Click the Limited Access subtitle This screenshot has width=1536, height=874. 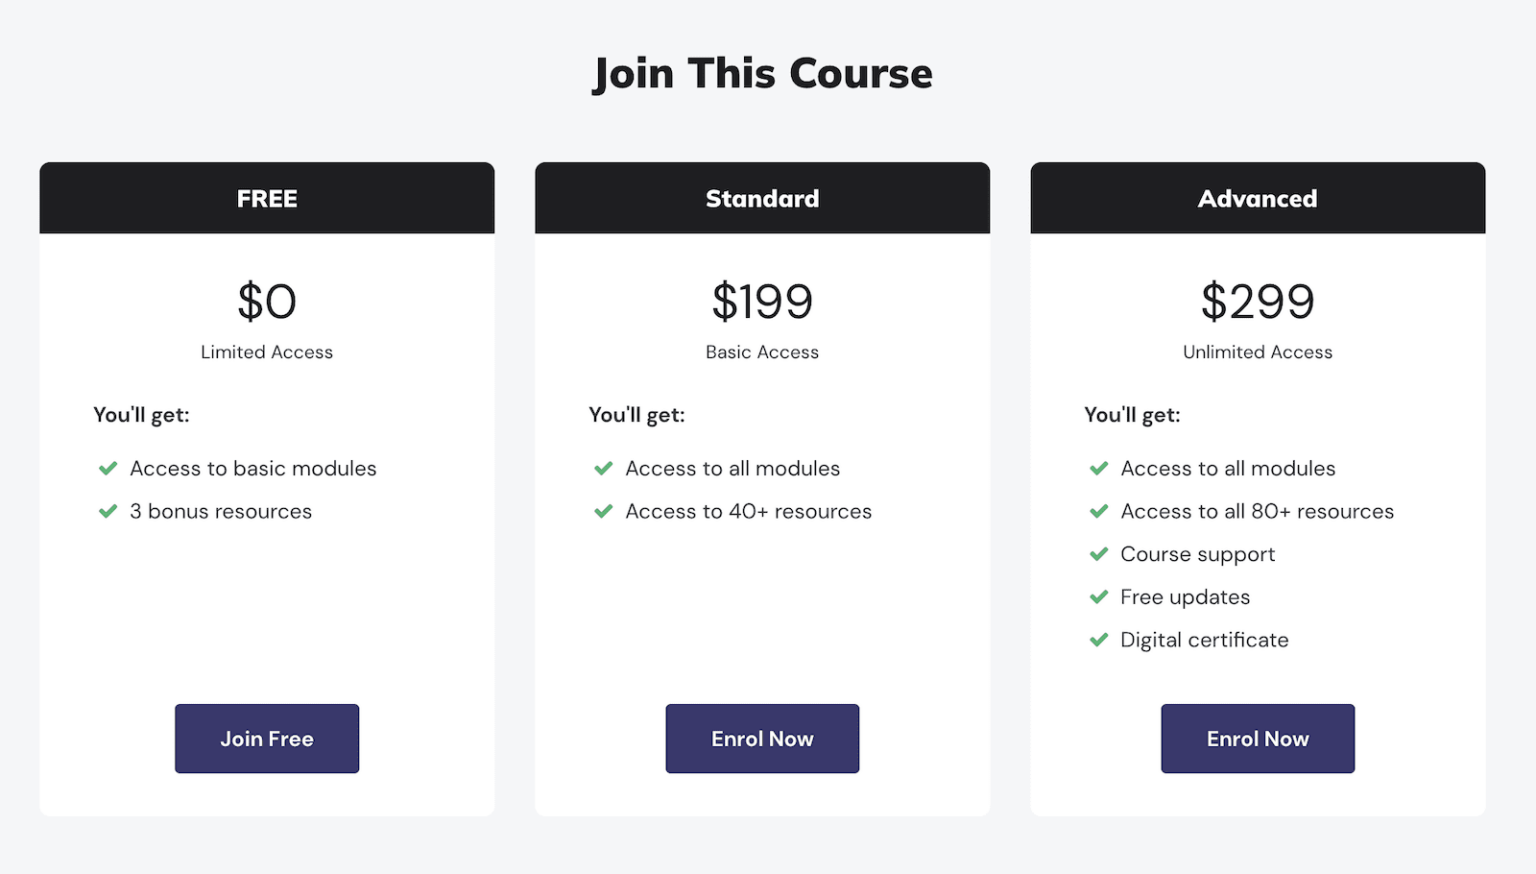coord(266,352)
